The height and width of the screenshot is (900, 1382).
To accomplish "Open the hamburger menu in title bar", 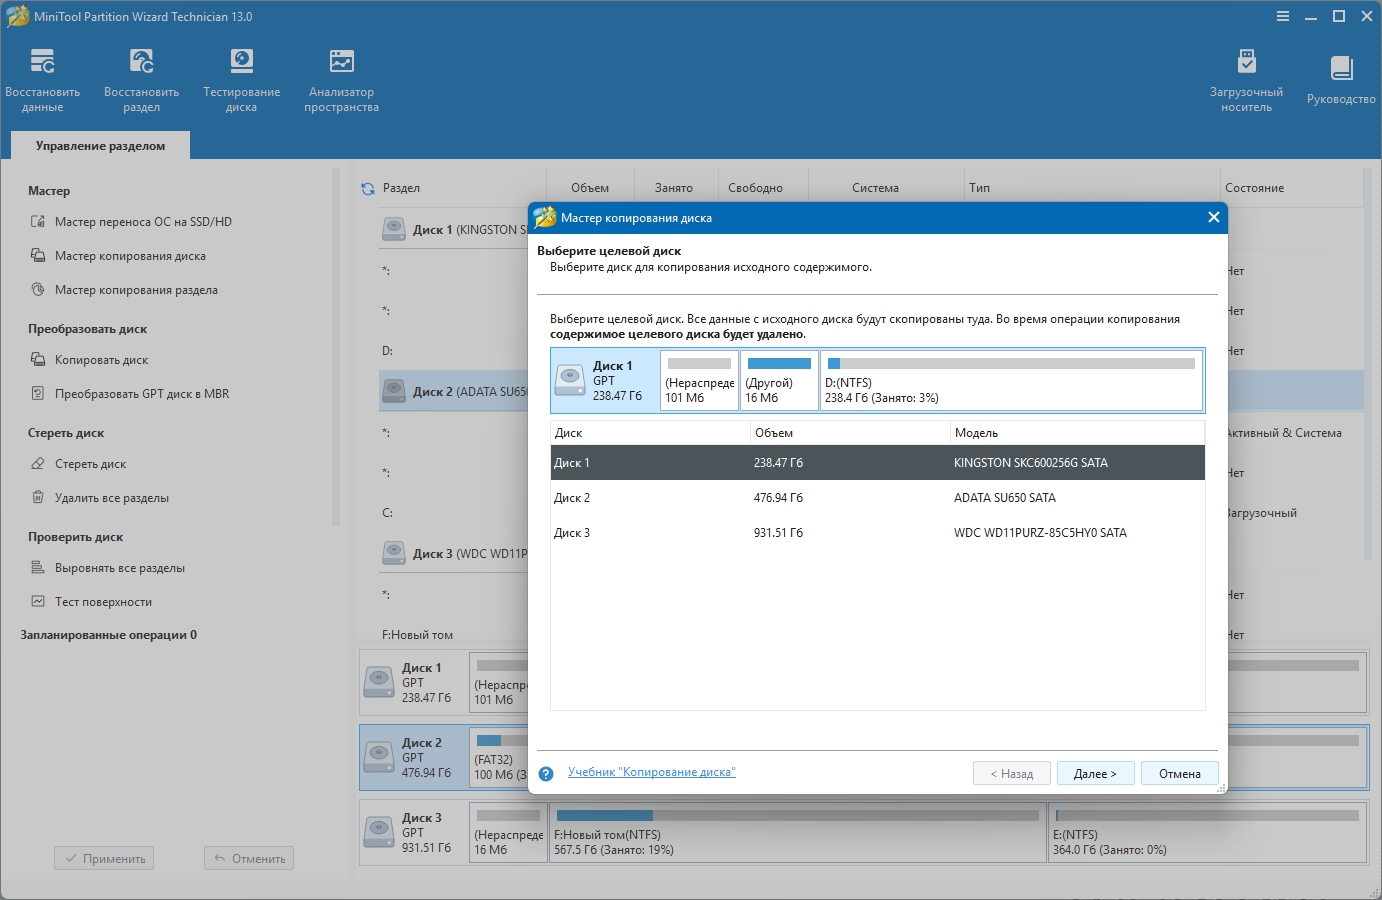I will pos(1283,17).
